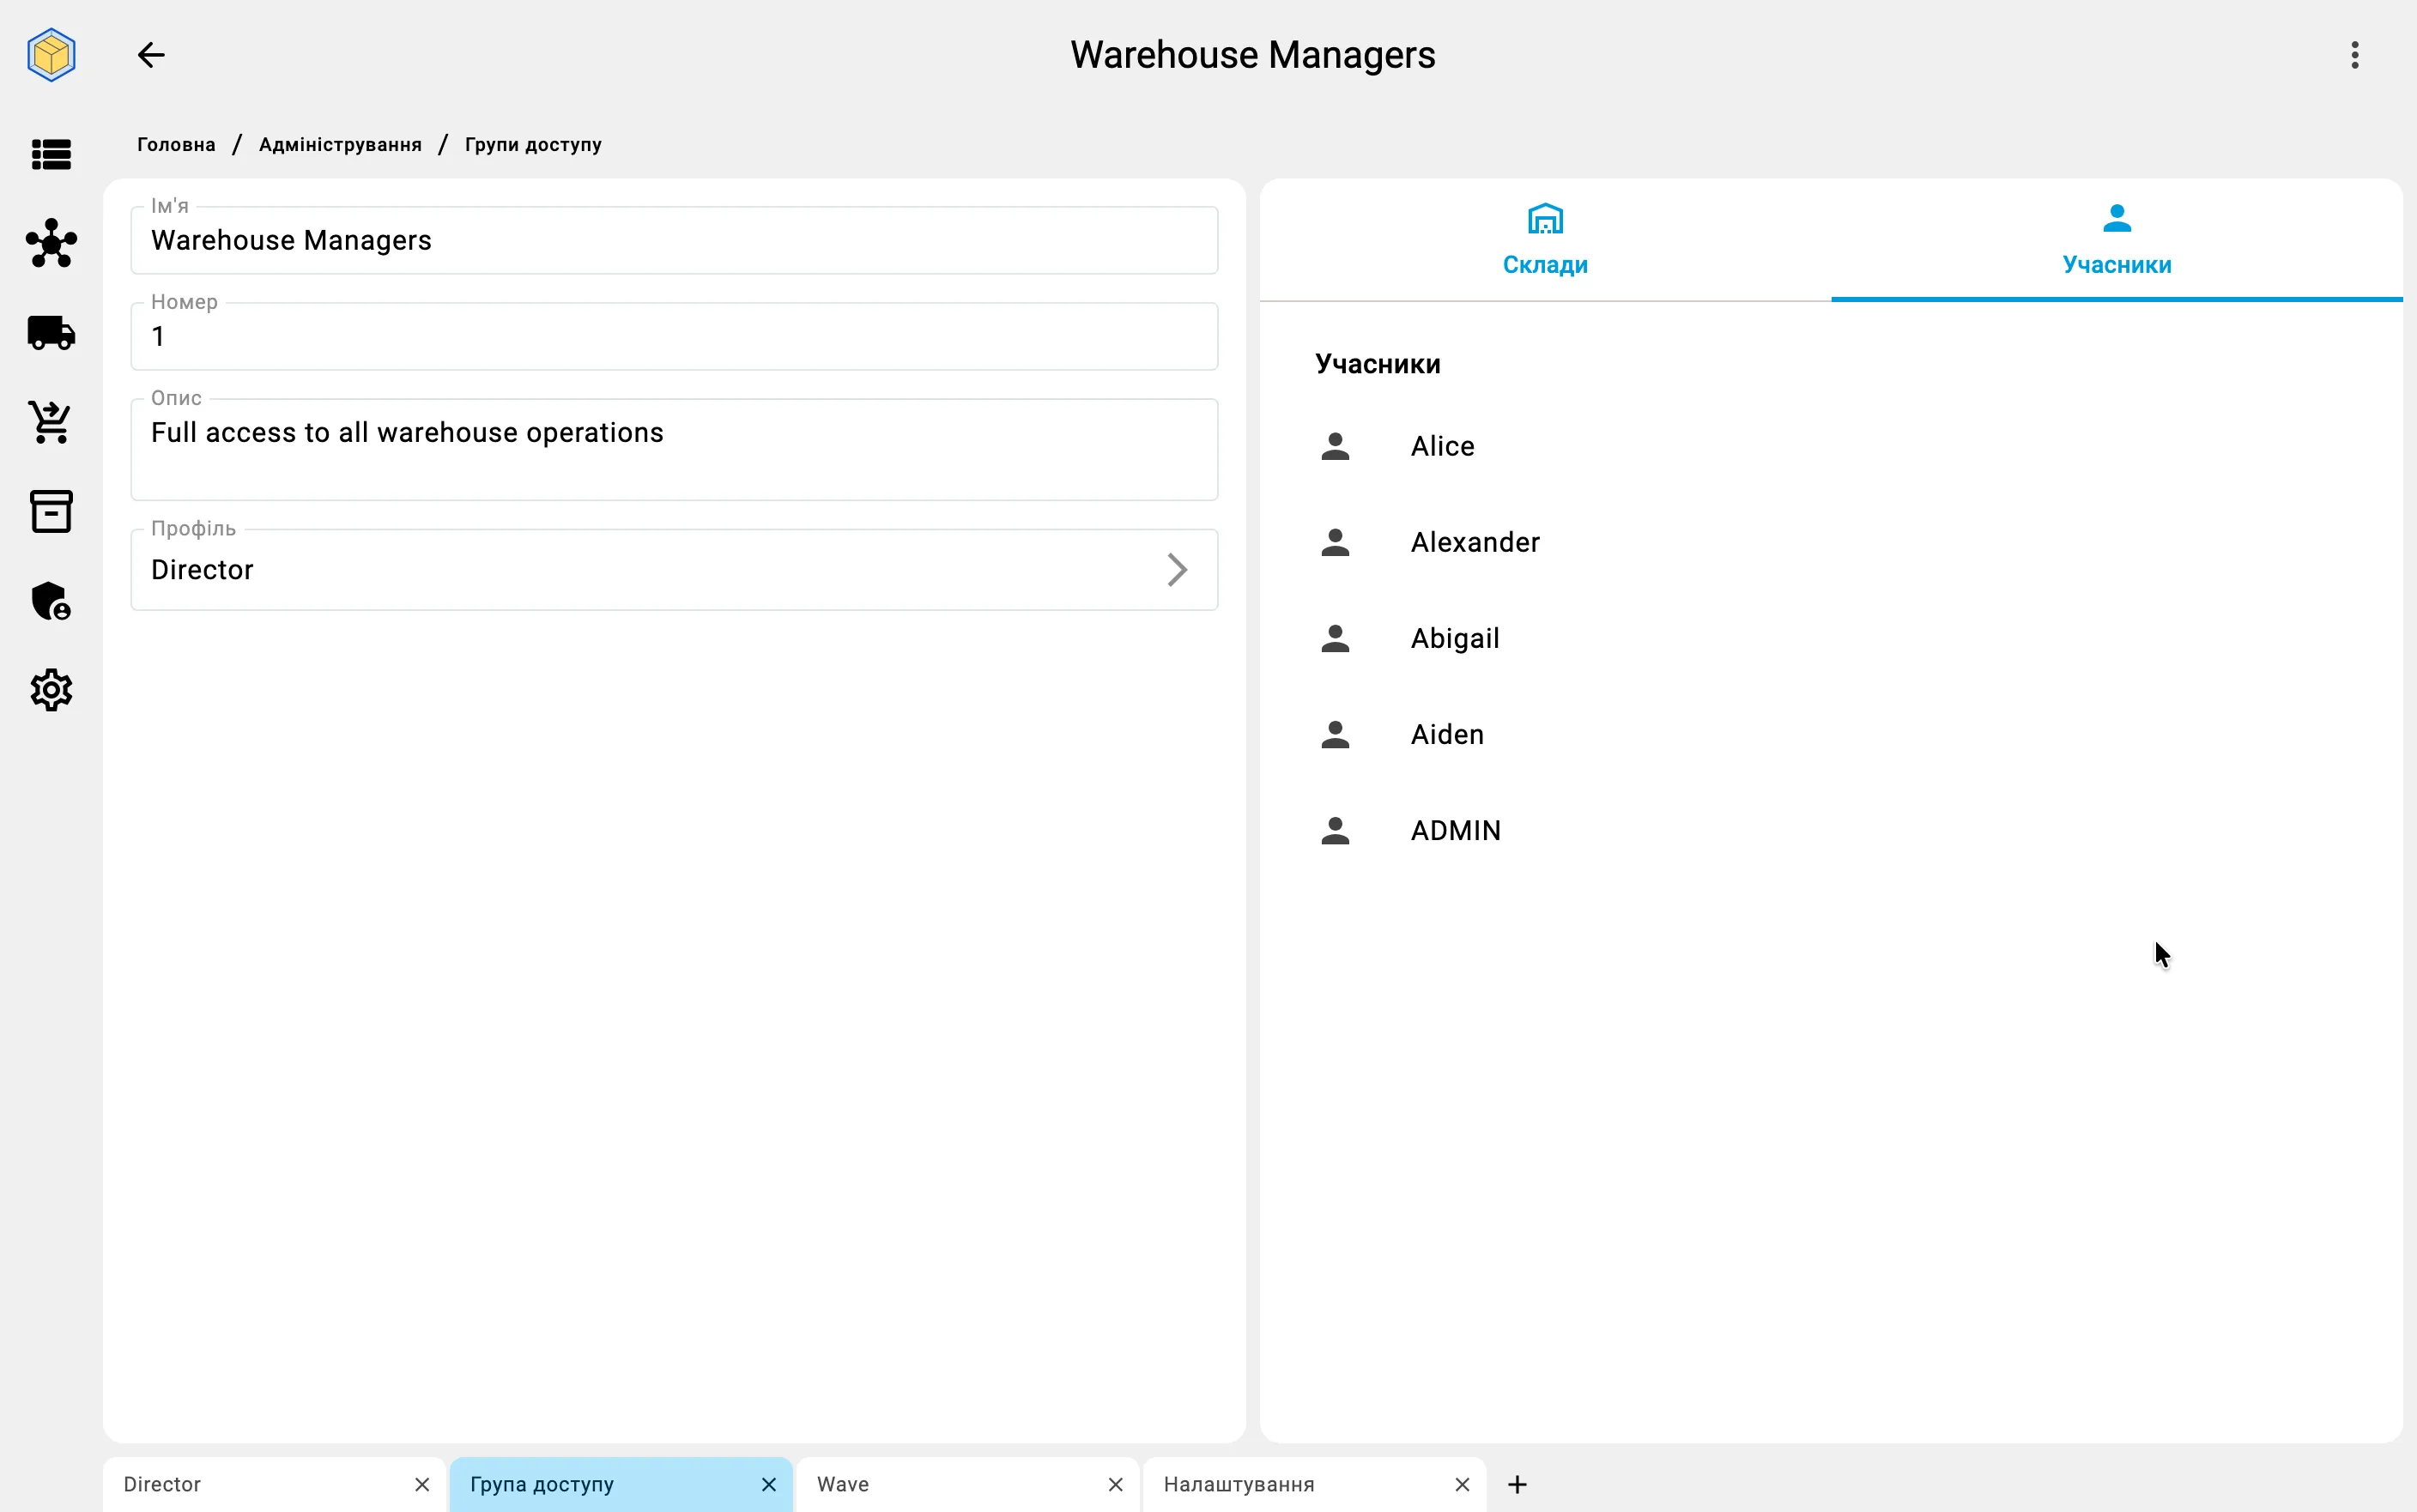
Task: Open the list view sidebar icon
Action: pyautogui.click(x=51, y=154)
